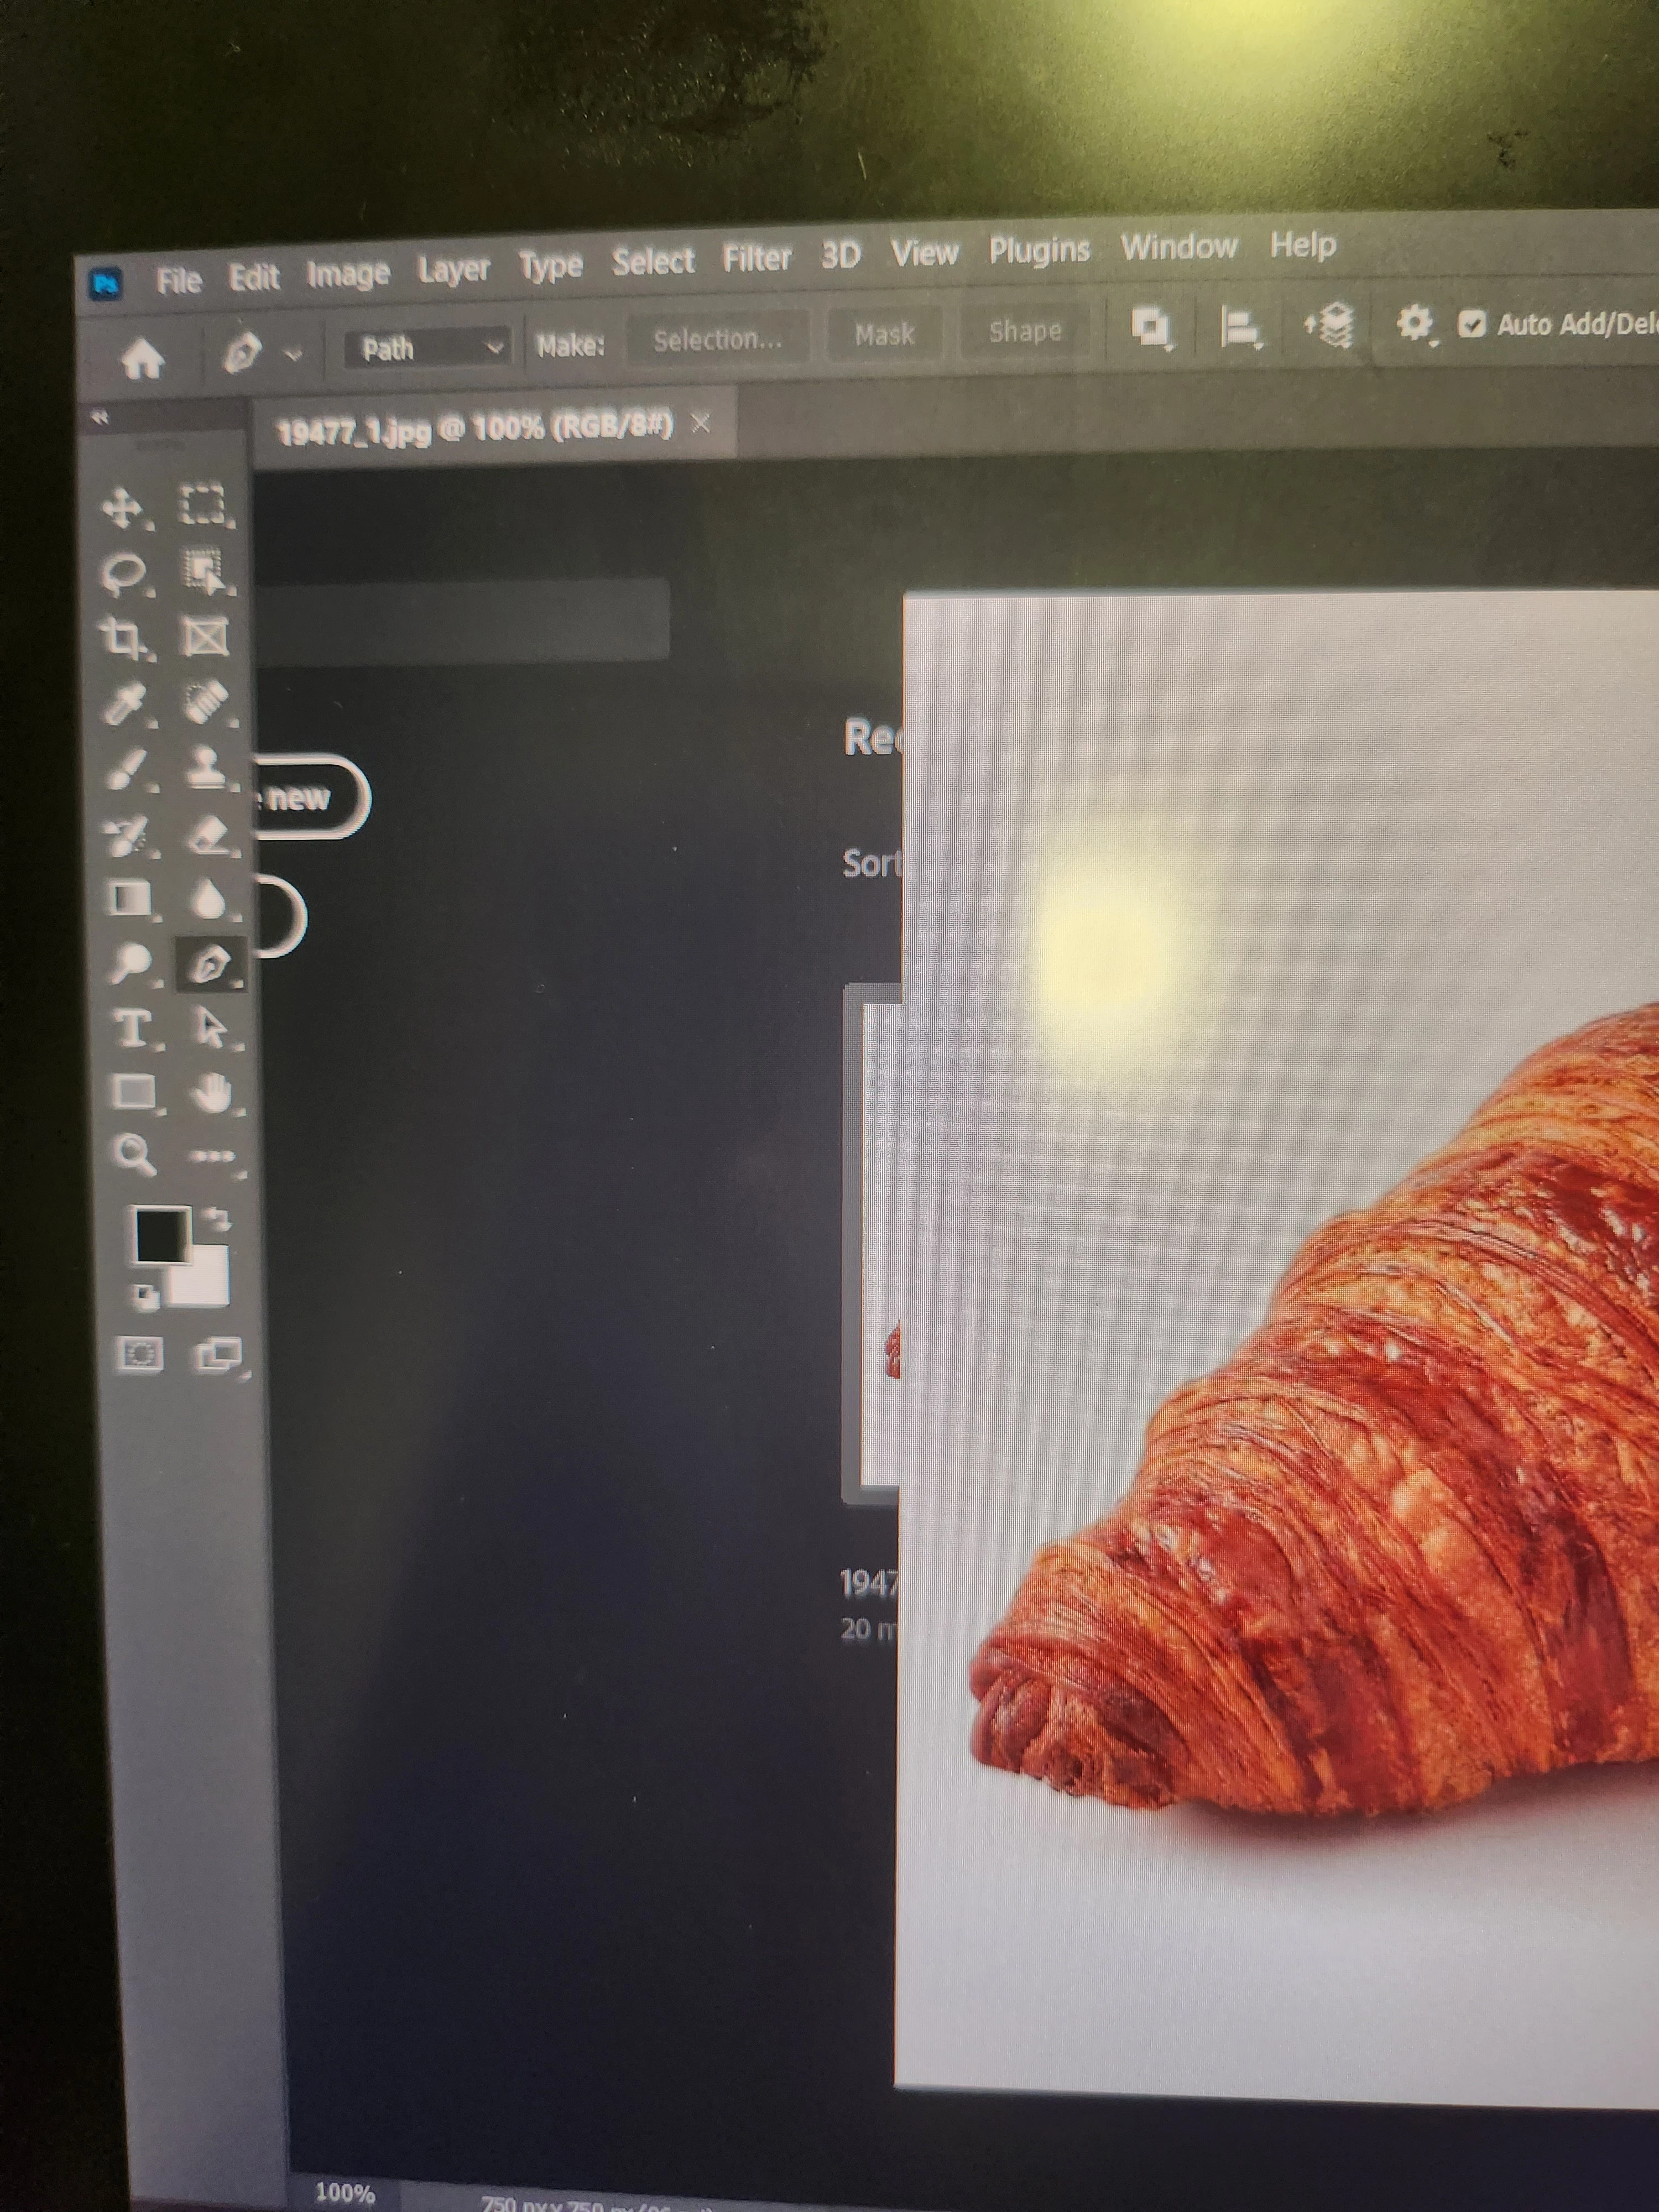Select the Zoom tool
This screenshot has width=1659, height=2212.
[x=133, y=1153]
